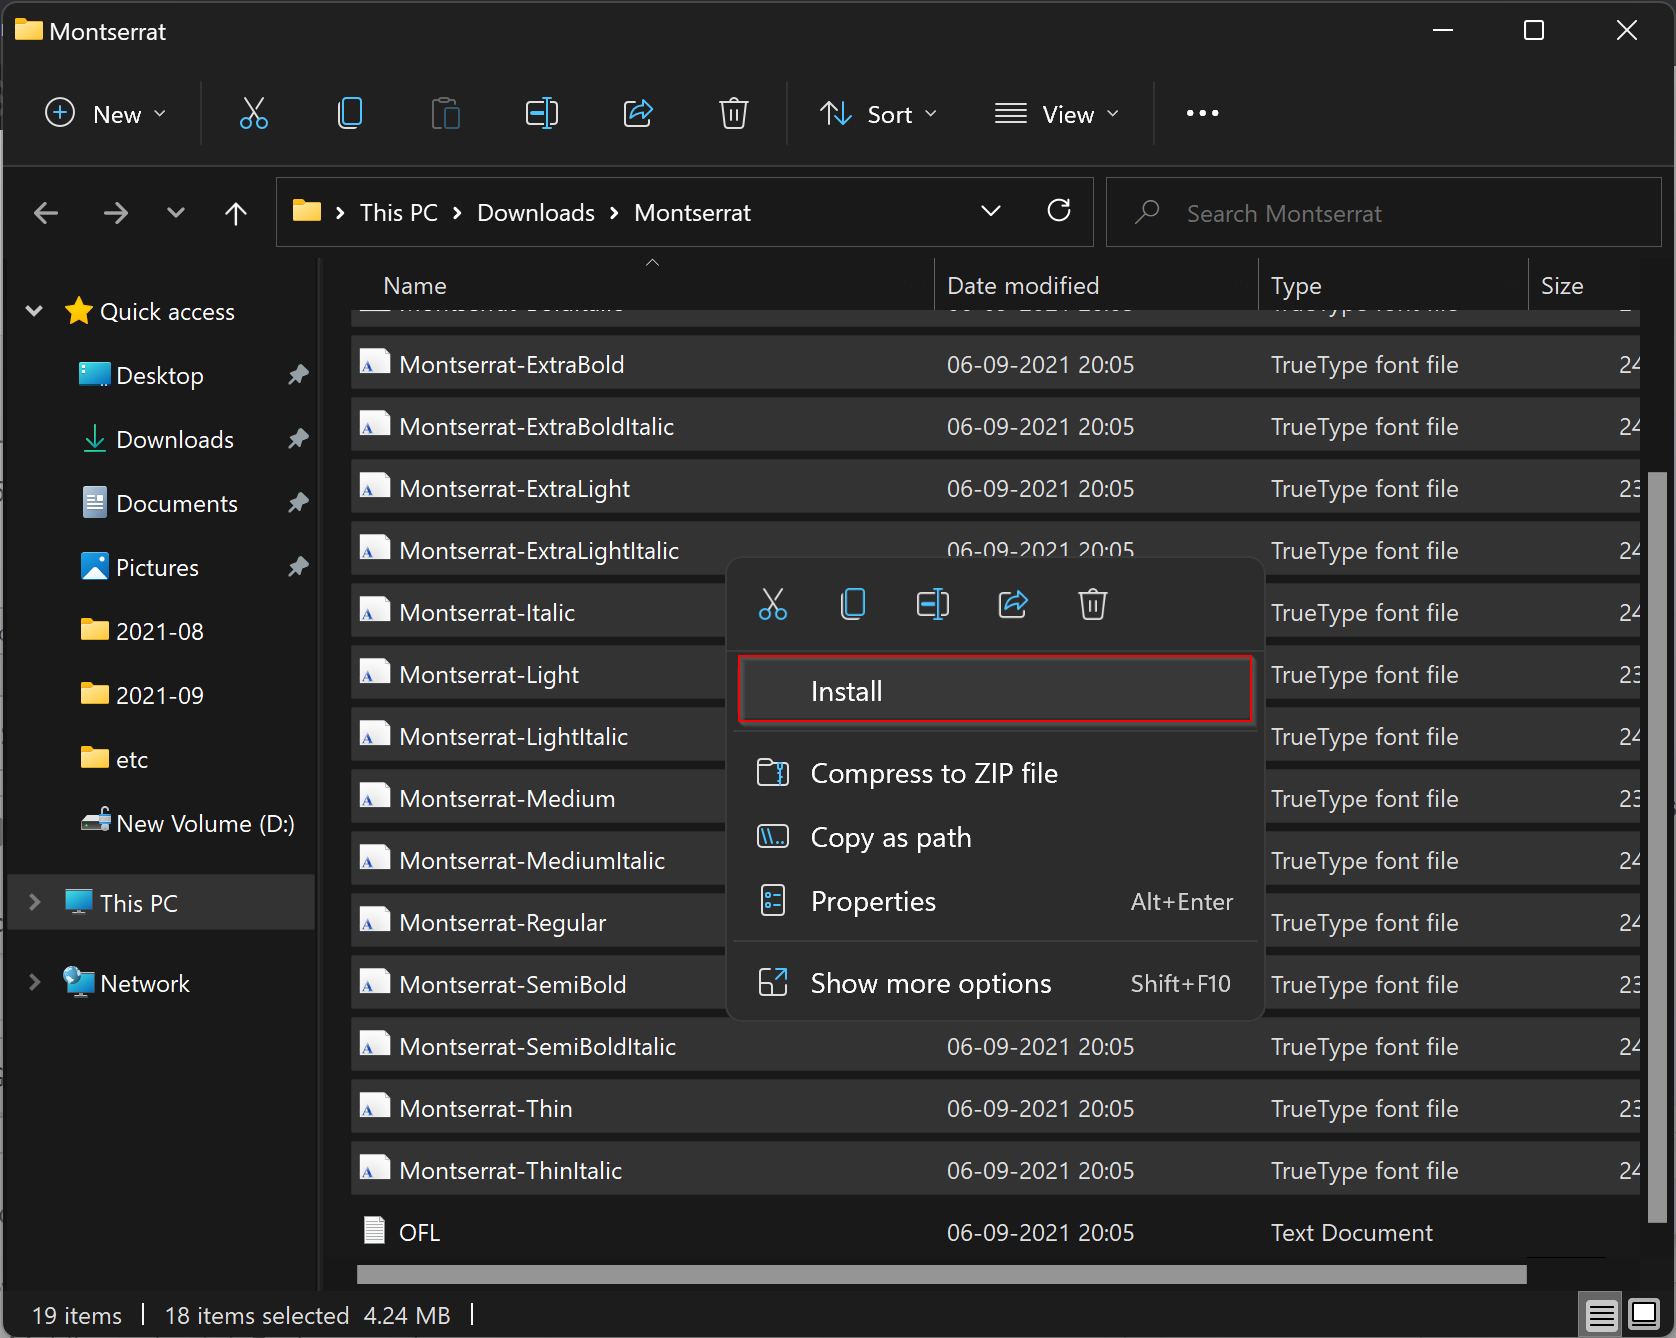
Task: Click the Delete trash icon in the toolbar
Action: (734, 113)
